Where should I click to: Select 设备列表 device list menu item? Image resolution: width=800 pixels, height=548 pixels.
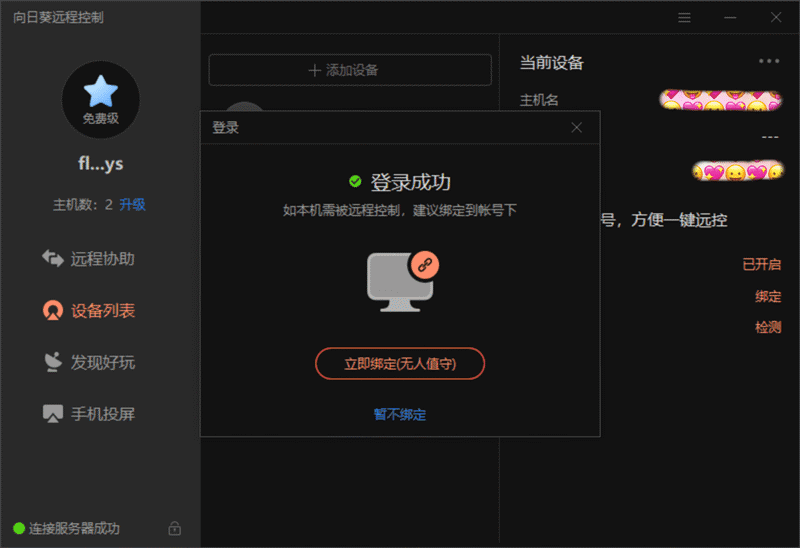88,310
